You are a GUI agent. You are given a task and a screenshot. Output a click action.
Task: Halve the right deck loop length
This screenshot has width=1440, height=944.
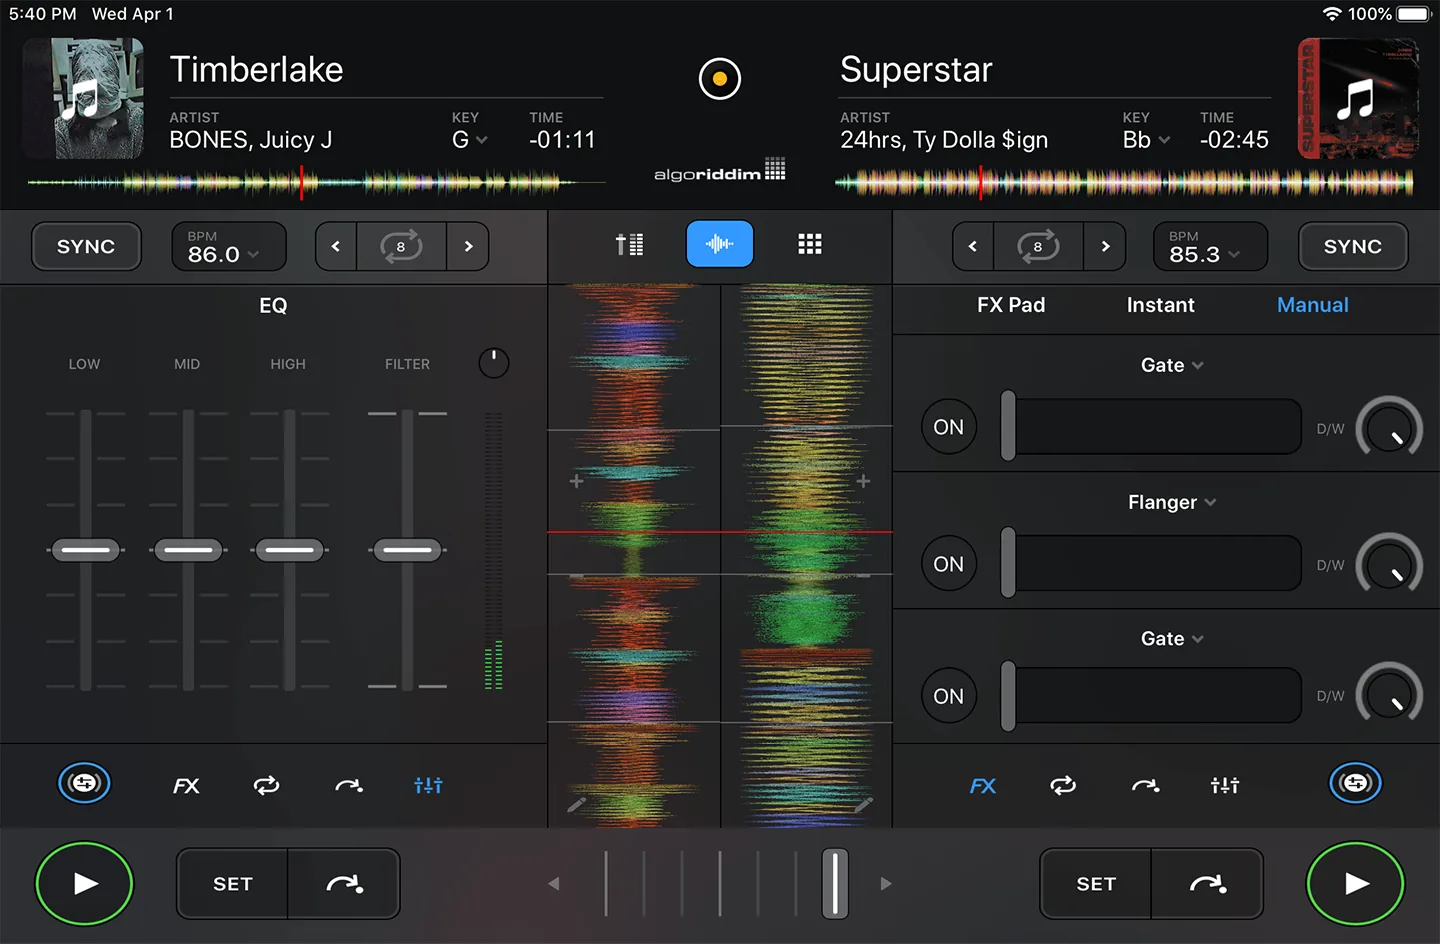972,246
